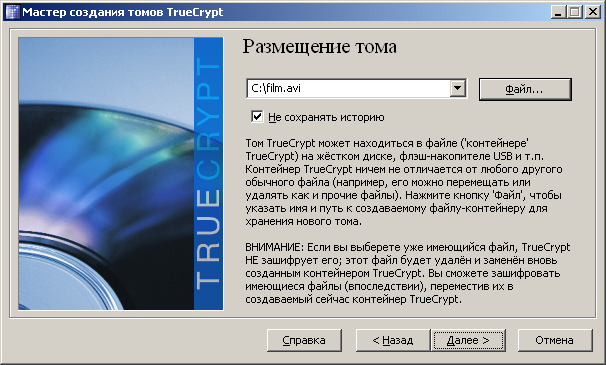Viewport: 606px width, 365px height.
Task: Click the paragraph starting Том TrueCrypt может находиться
Action: coord(404,182)
